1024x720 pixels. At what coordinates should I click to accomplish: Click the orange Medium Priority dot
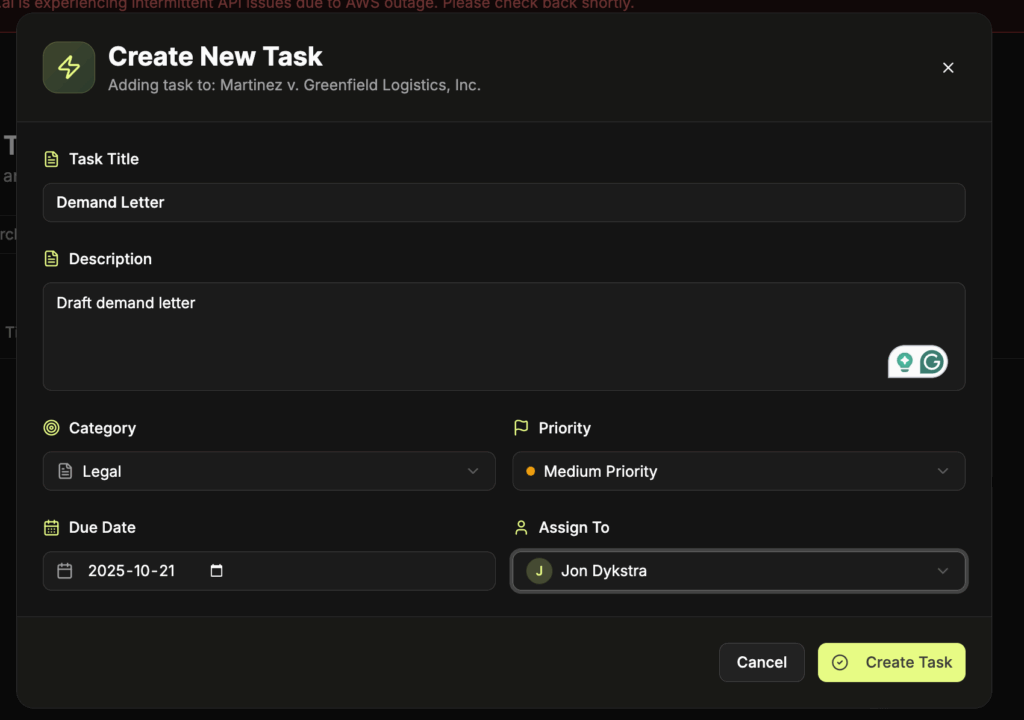click(529, 470)
